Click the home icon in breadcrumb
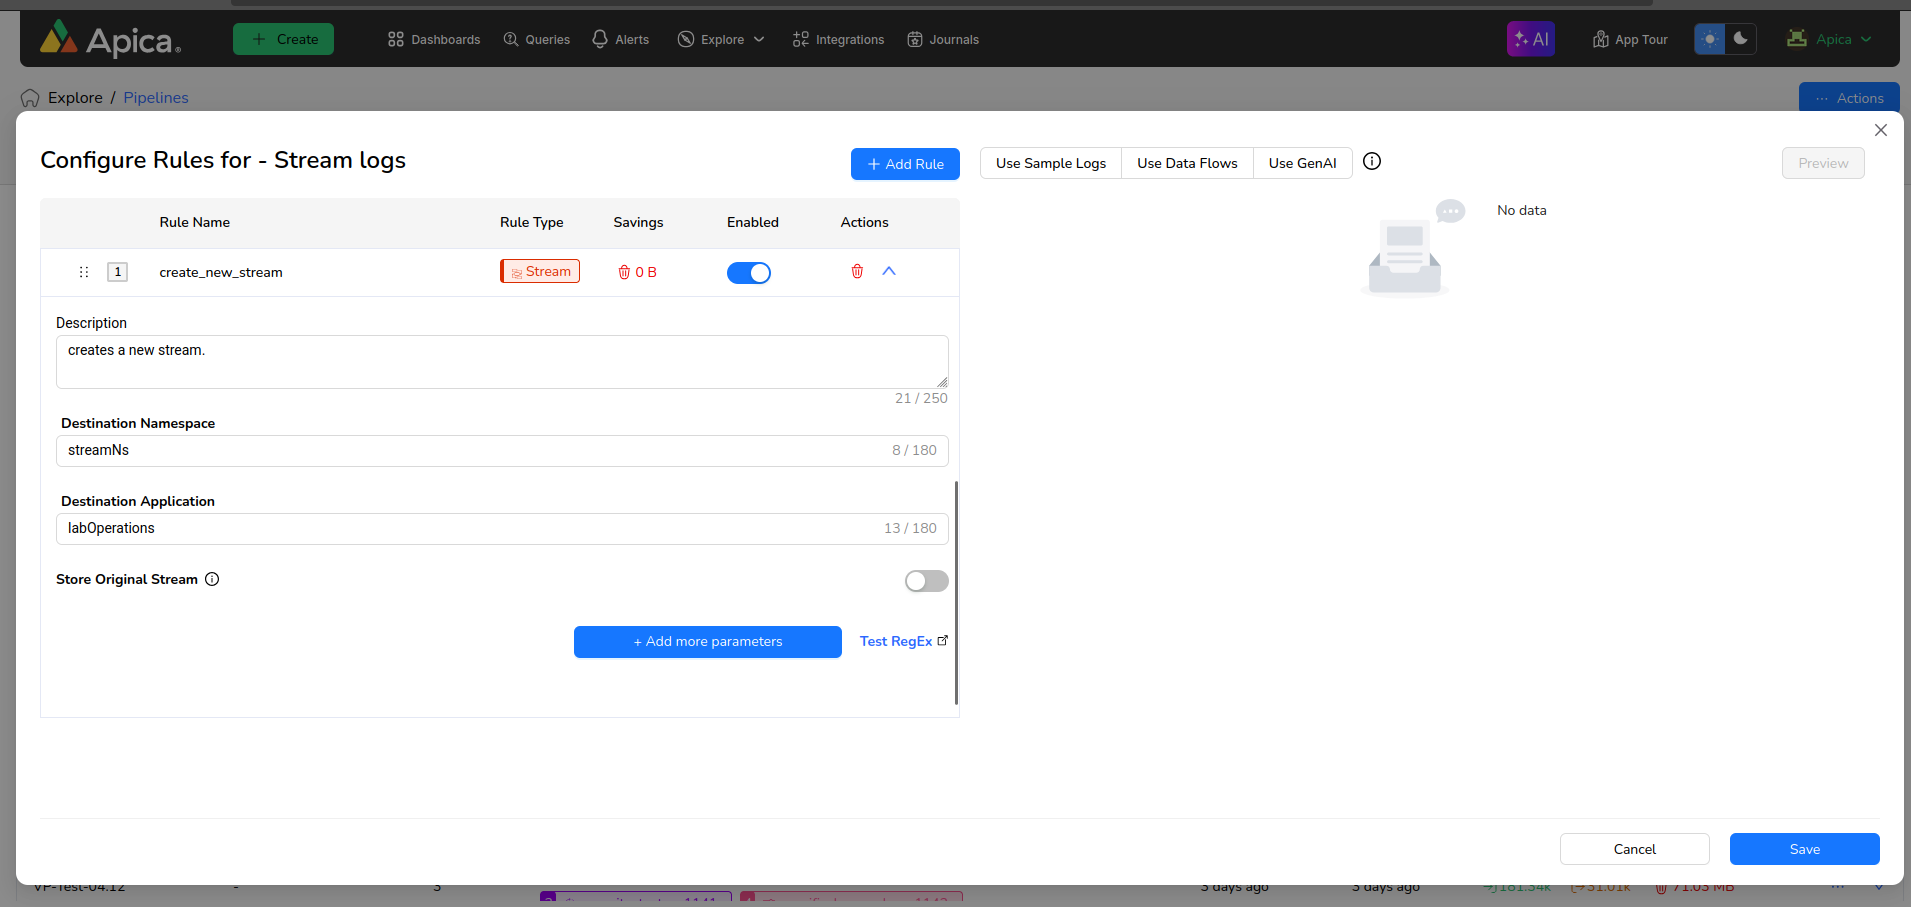Viewport: 1911px width, 907px height. (30, 98)
